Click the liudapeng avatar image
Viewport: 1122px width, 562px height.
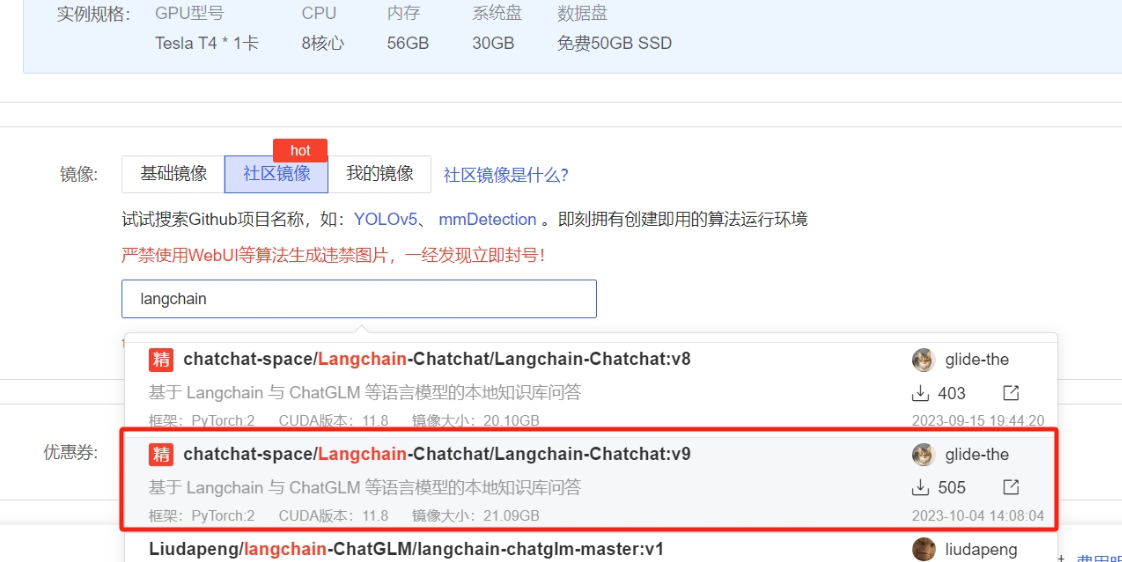[x=924, y=549]
